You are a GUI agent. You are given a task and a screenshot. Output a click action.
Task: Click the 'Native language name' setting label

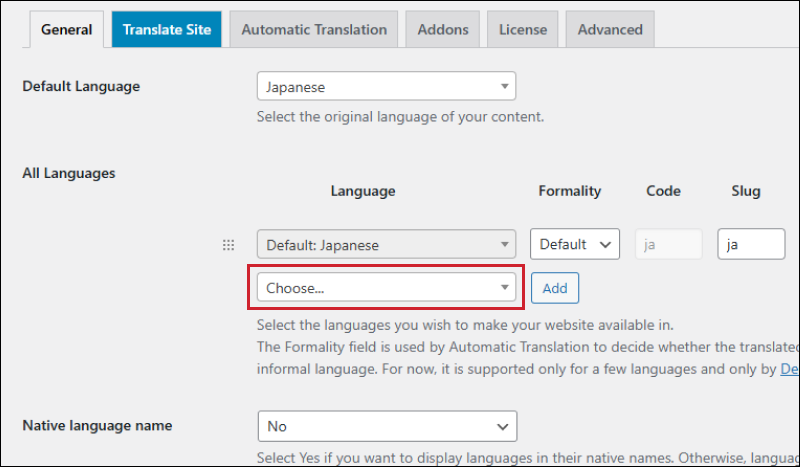(97, 425)
